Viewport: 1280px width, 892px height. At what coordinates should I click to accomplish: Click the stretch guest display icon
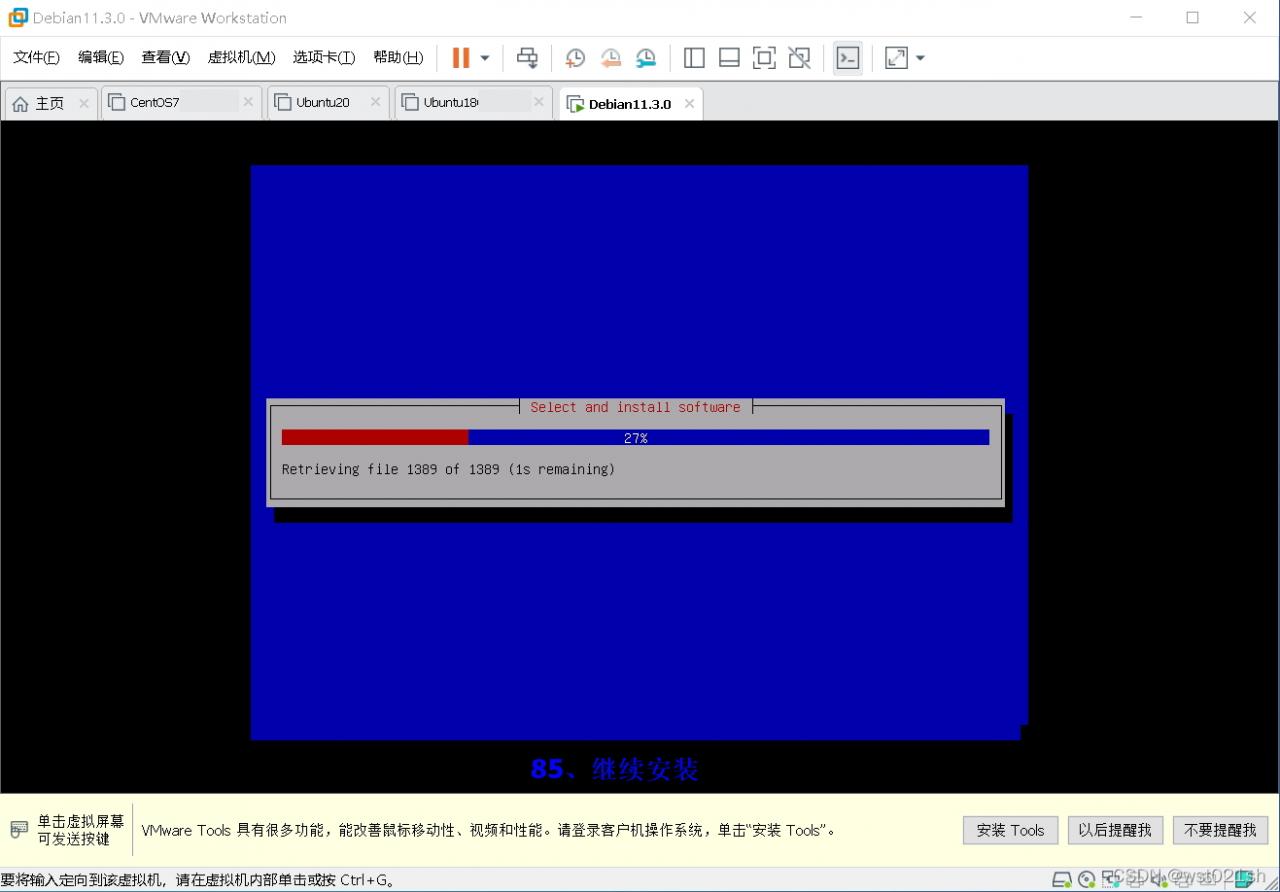click(896, 58)
